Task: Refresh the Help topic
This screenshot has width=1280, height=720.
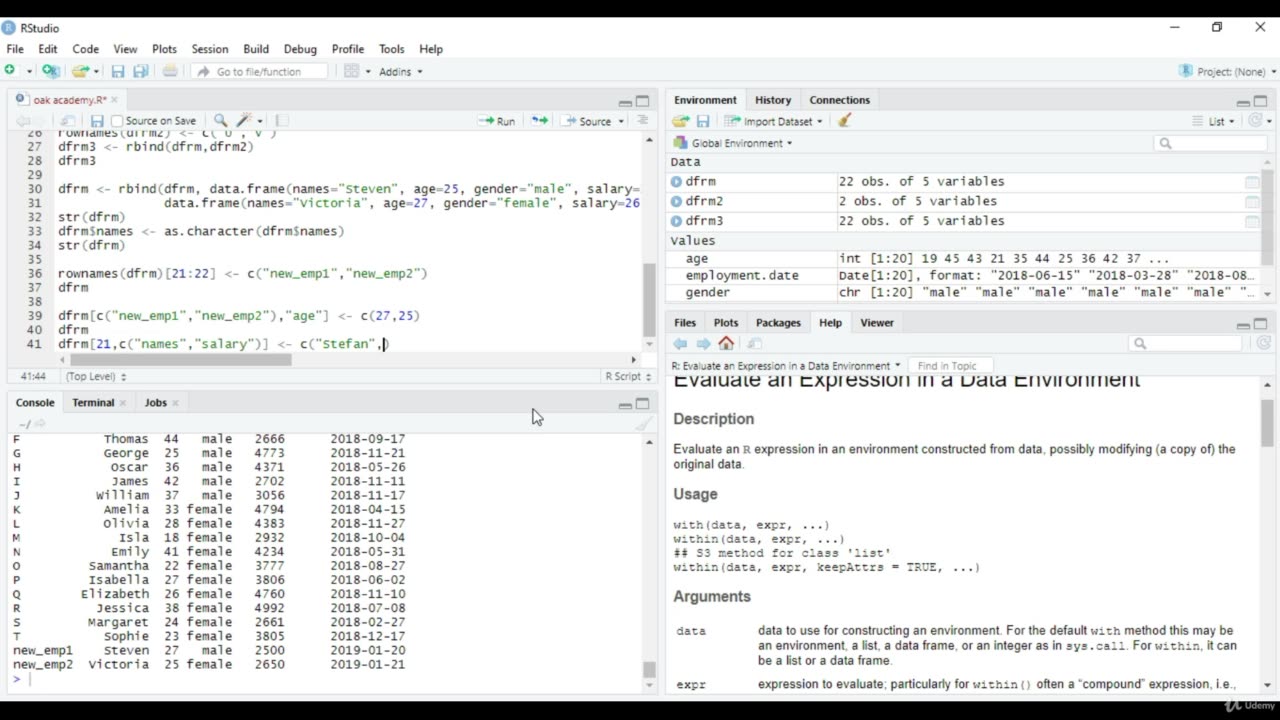Action: (1264, 343)
